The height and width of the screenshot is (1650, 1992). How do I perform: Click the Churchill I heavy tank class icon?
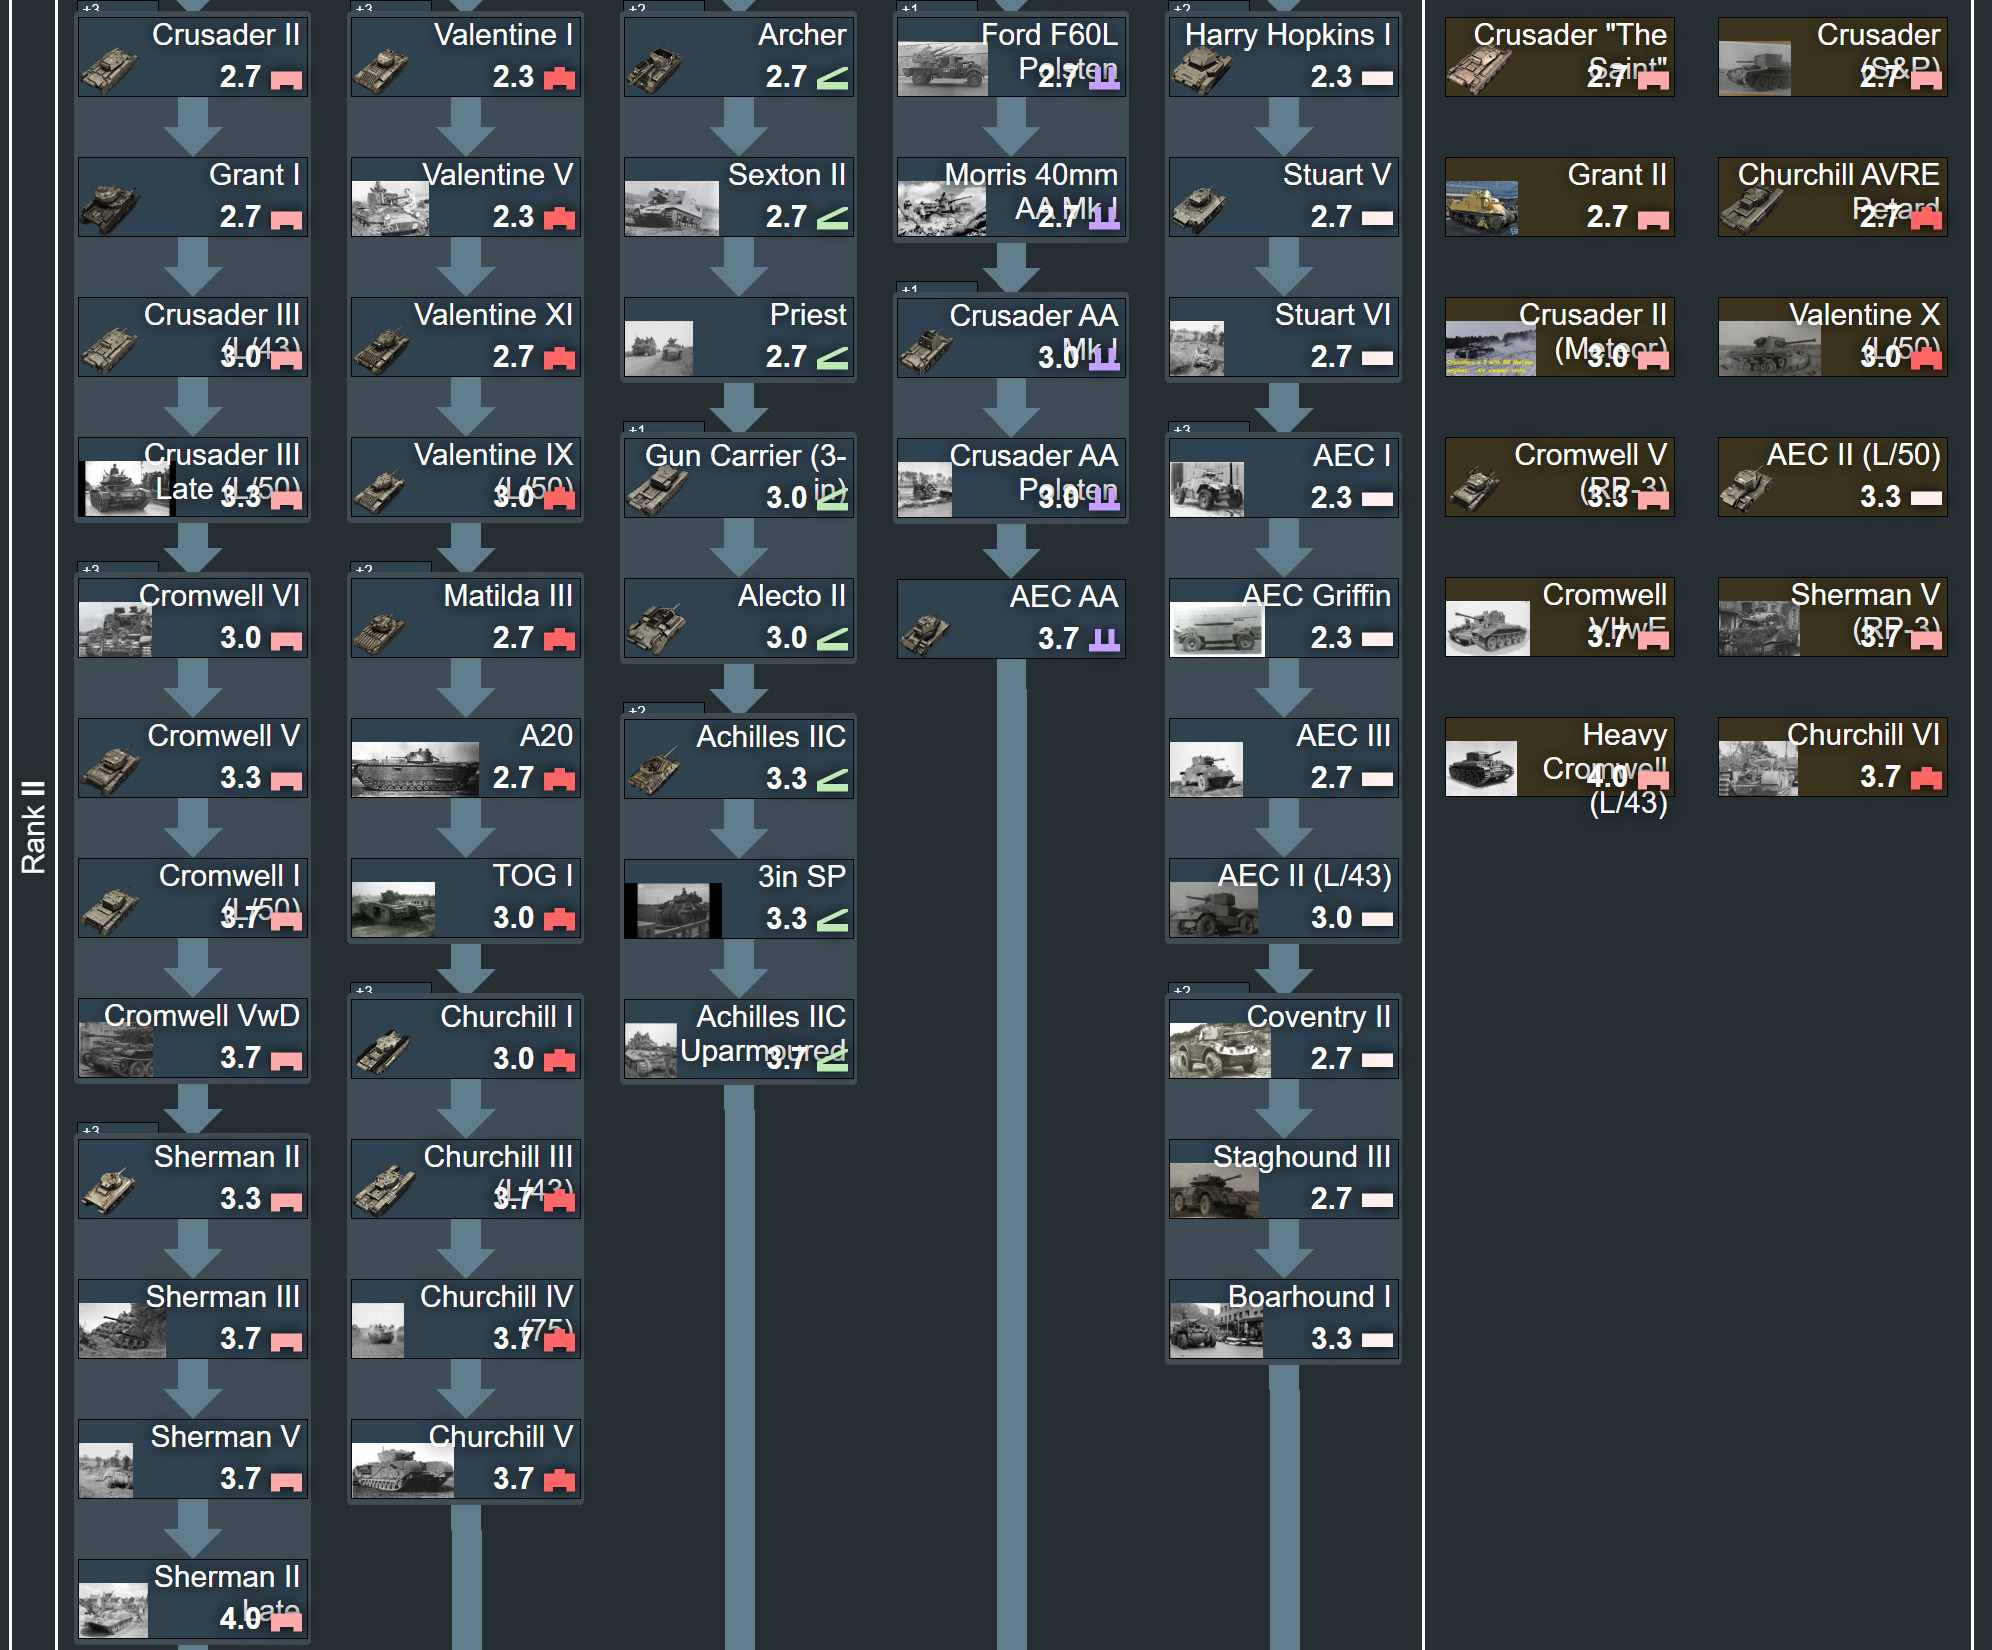(x=559, y=1060)
